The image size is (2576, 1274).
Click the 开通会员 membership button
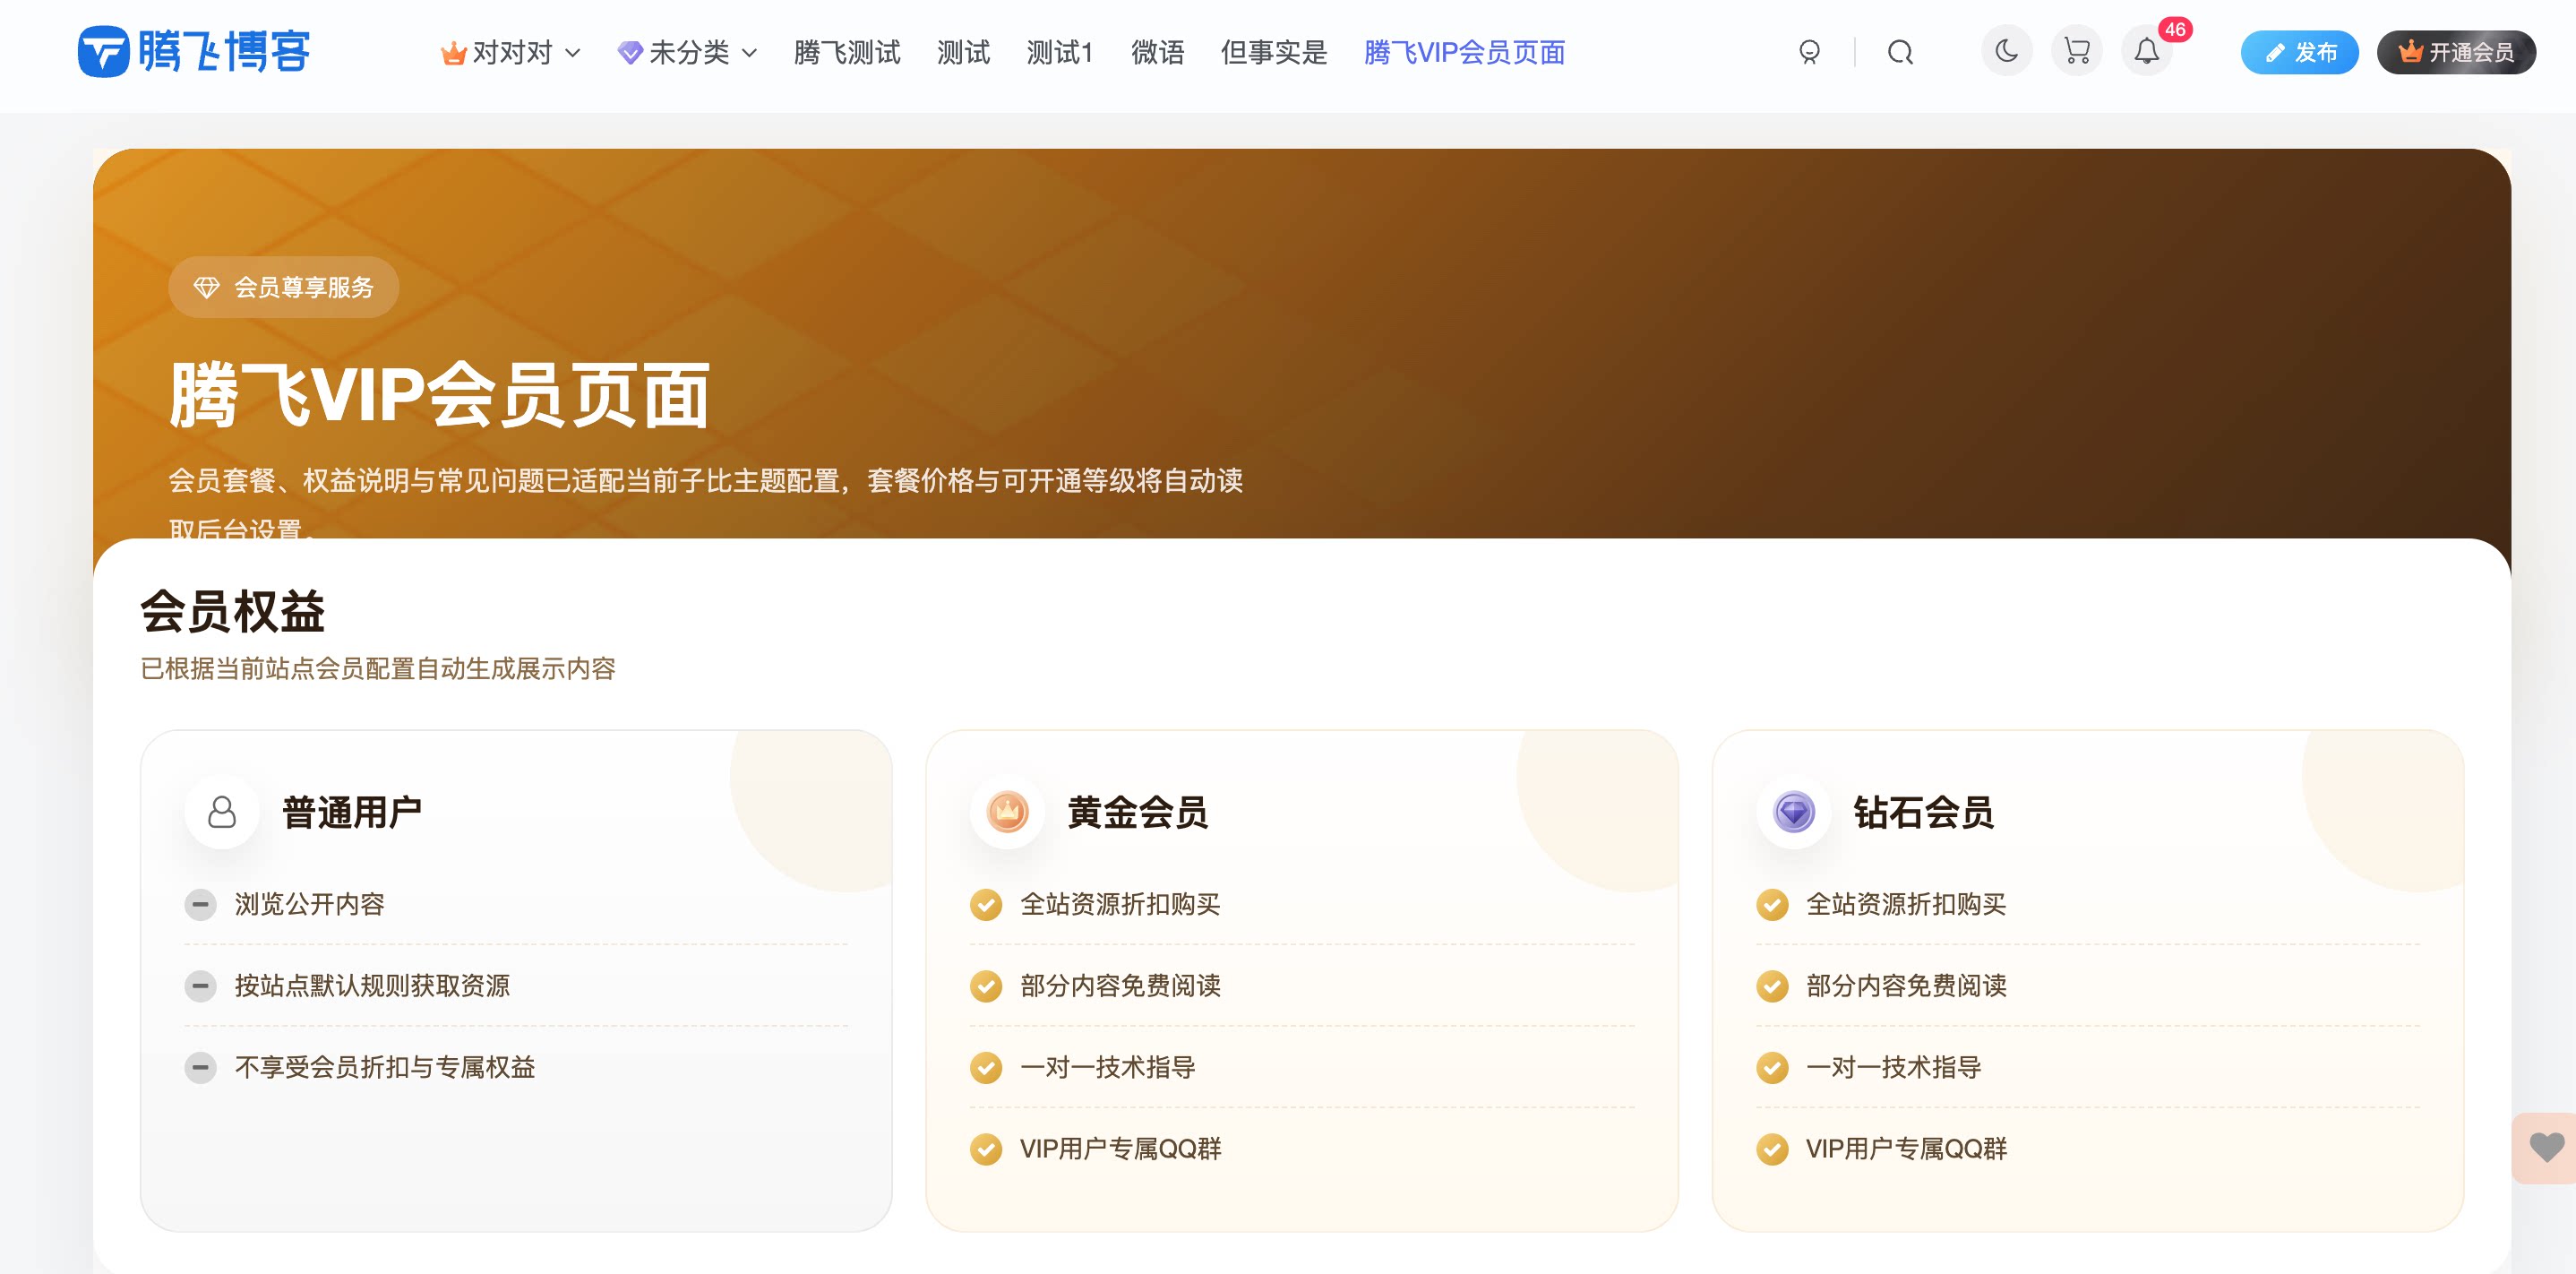[2457, 54]
